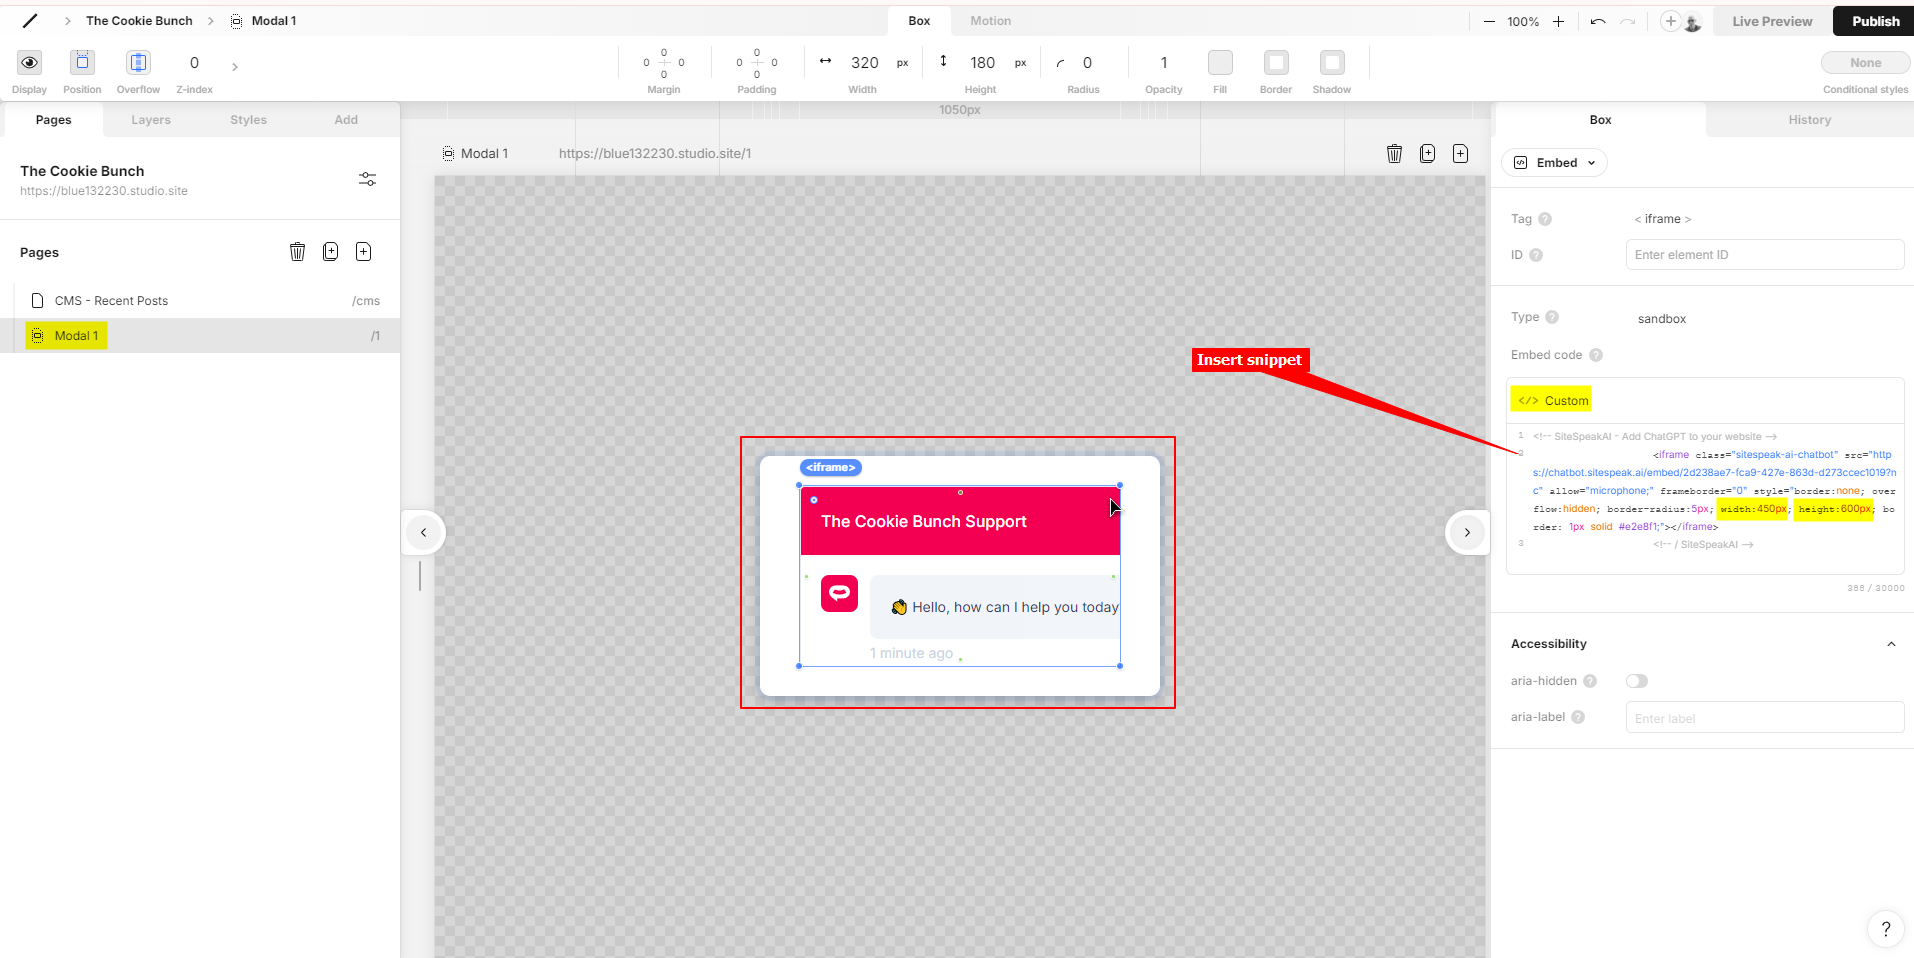Click the user avatar
This screenshot has width=1914, height=958.
(x=1692, y=22)
